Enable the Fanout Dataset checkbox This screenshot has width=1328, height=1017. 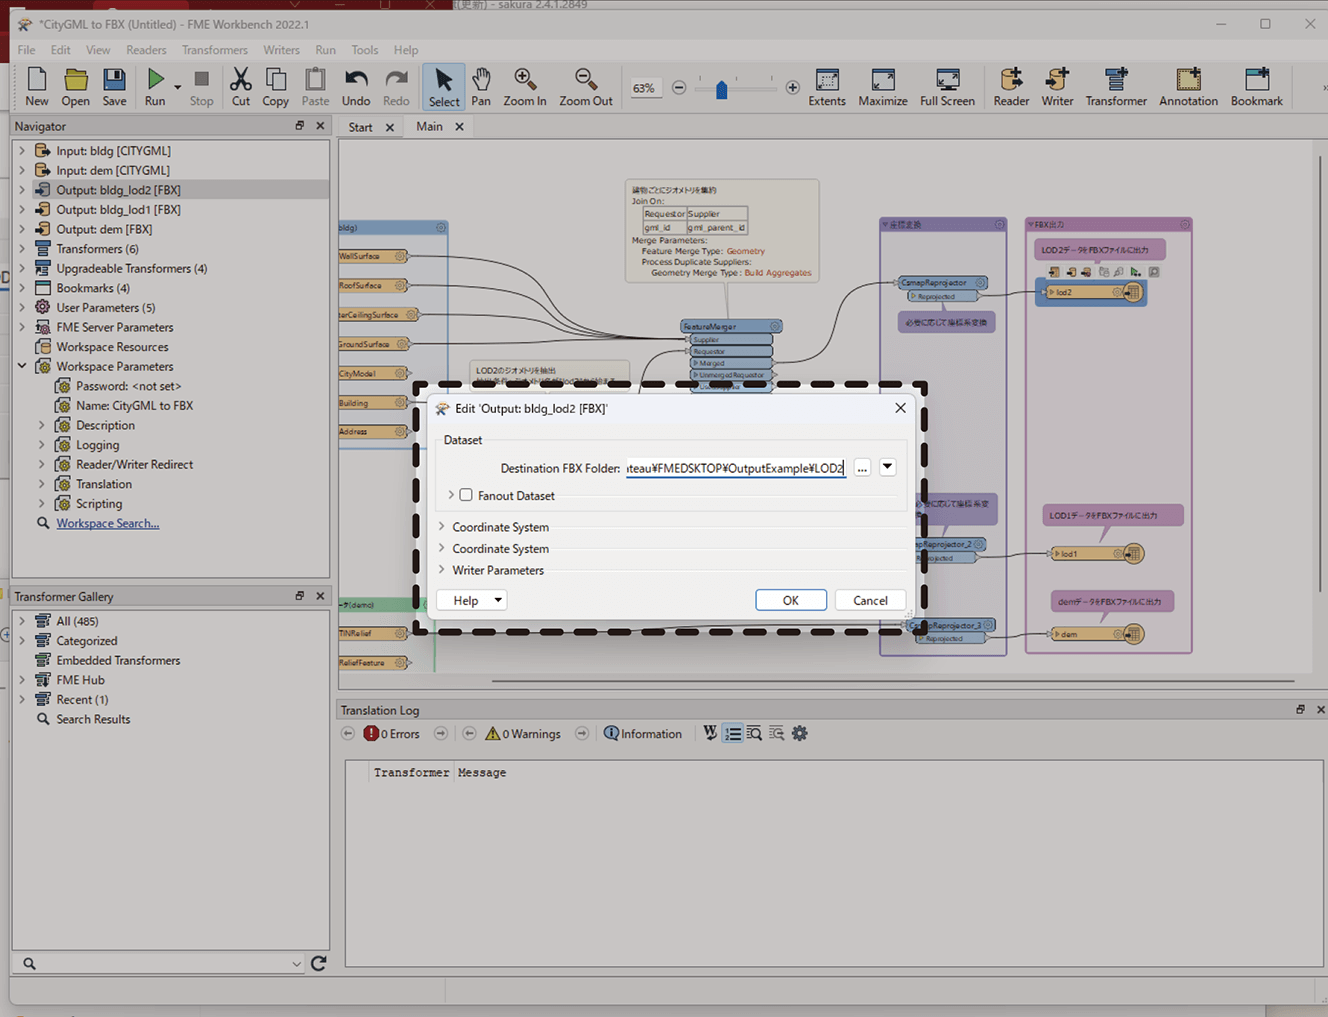(x=466, y=495)
